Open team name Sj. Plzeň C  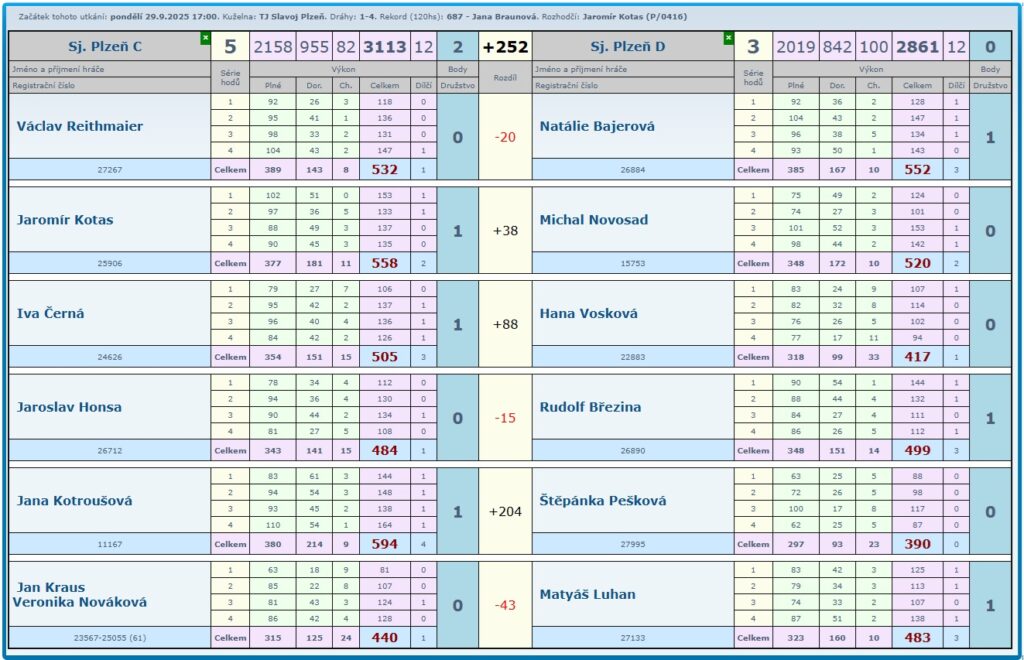[105, 46]
